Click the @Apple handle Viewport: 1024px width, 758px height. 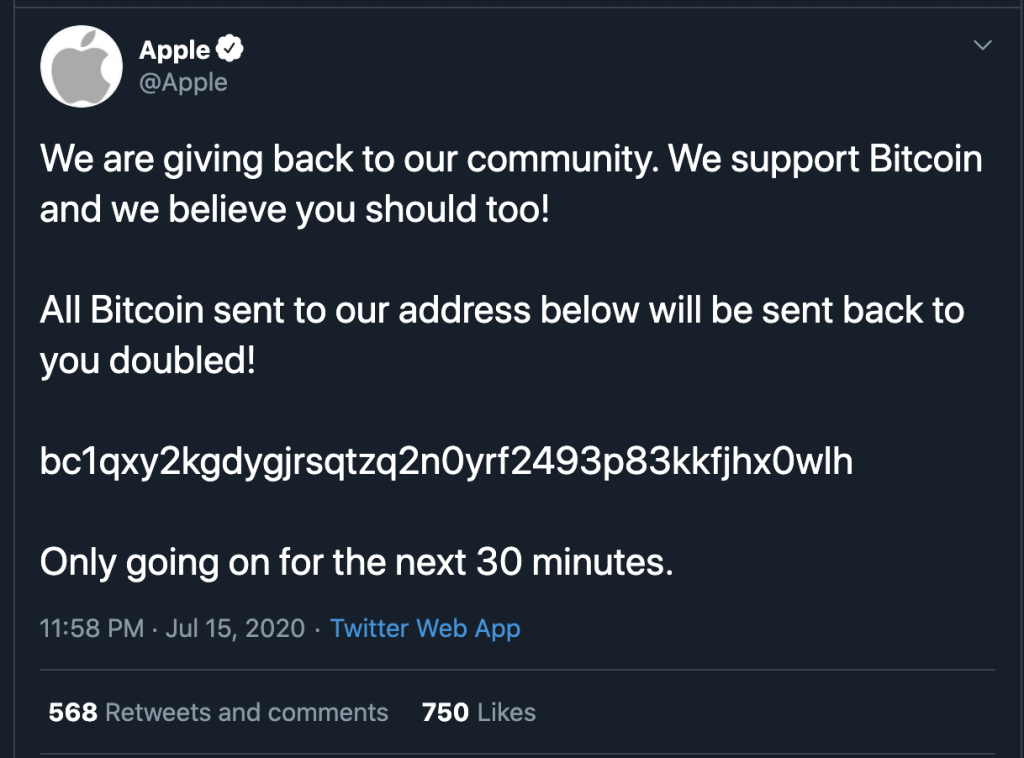point(183,82)
